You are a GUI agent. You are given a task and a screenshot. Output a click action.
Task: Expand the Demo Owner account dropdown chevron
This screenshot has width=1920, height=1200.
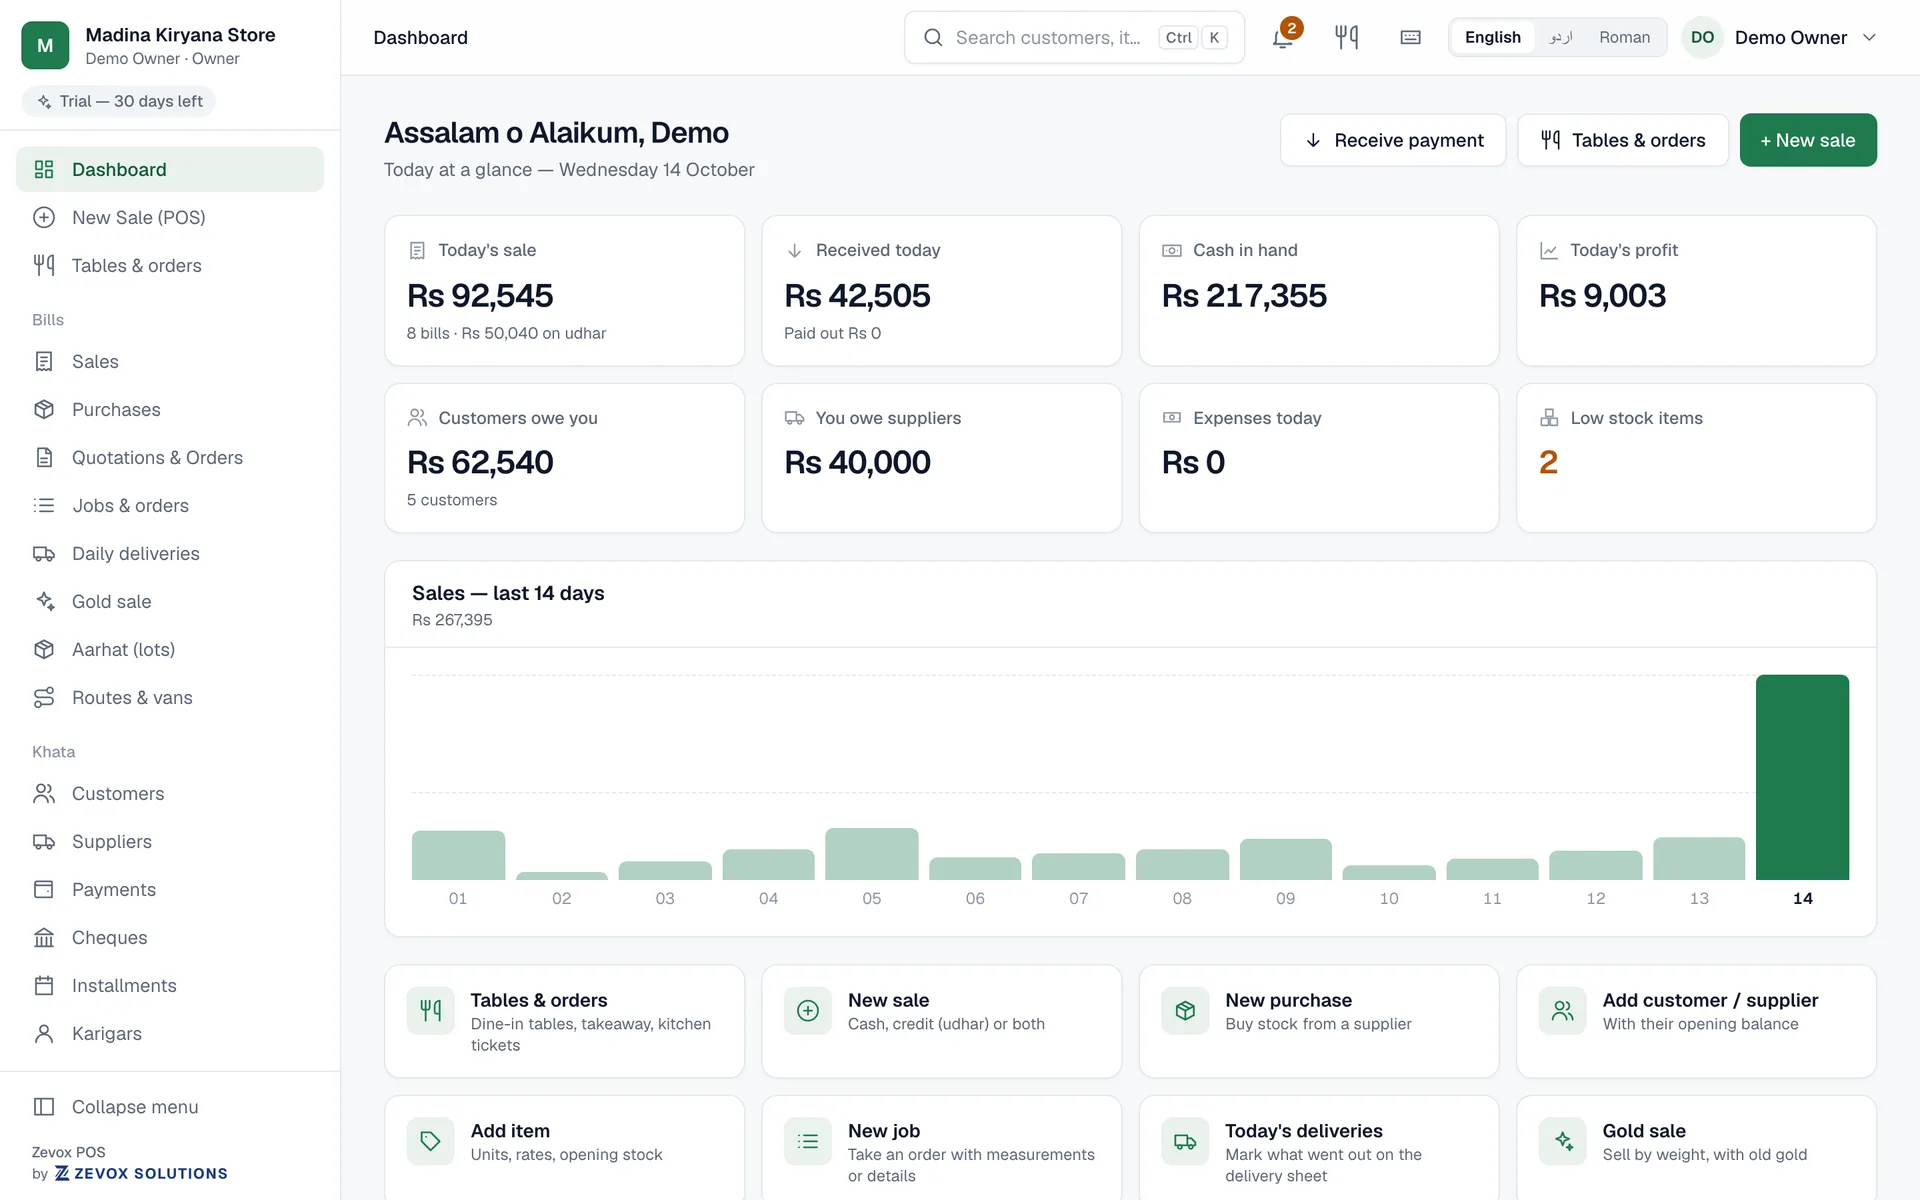click(1869, 38)
